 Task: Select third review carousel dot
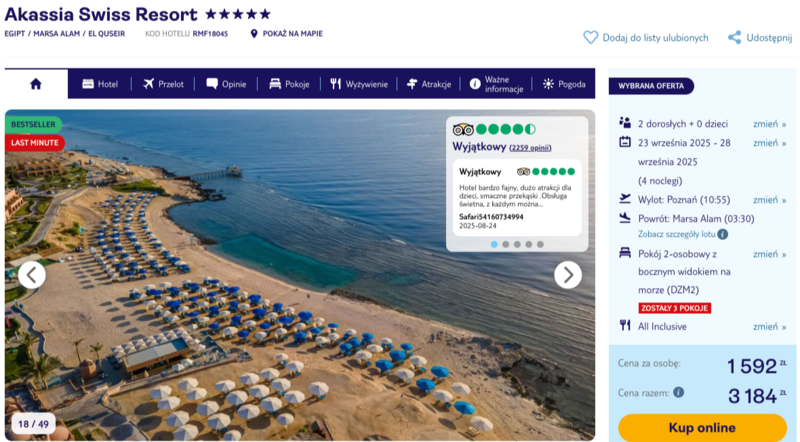pyautogui.click(x=517, y=244)
